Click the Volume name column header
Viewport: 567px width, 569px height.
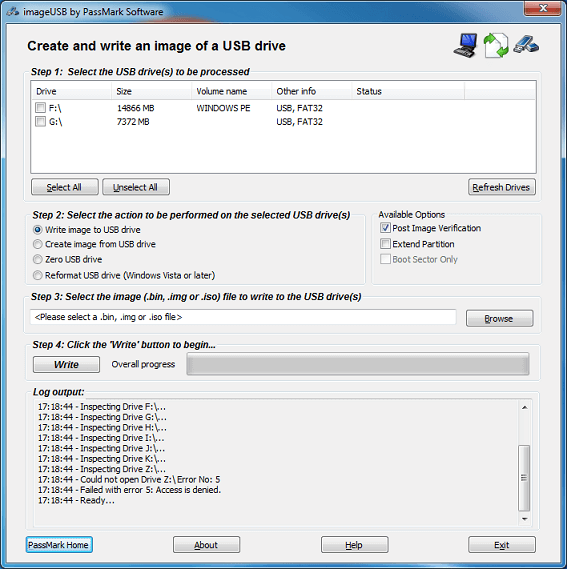tap(232, 91)
